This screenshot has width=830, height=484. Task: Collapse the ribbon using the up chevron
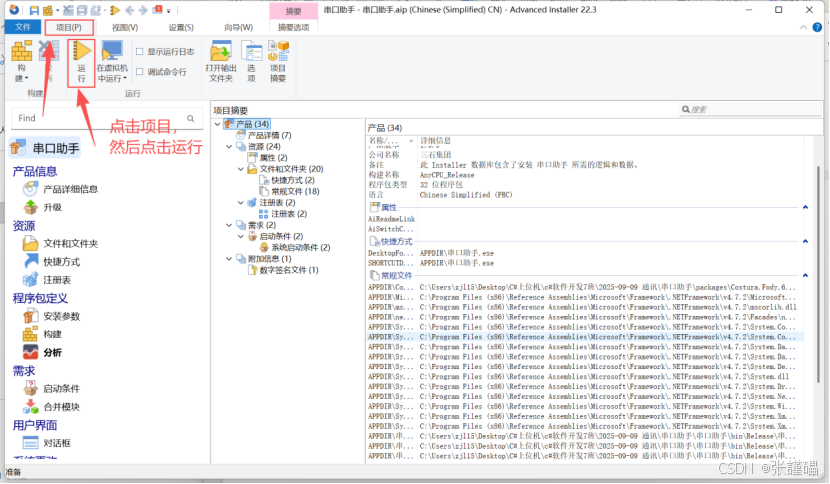click(x=803, y=27)
